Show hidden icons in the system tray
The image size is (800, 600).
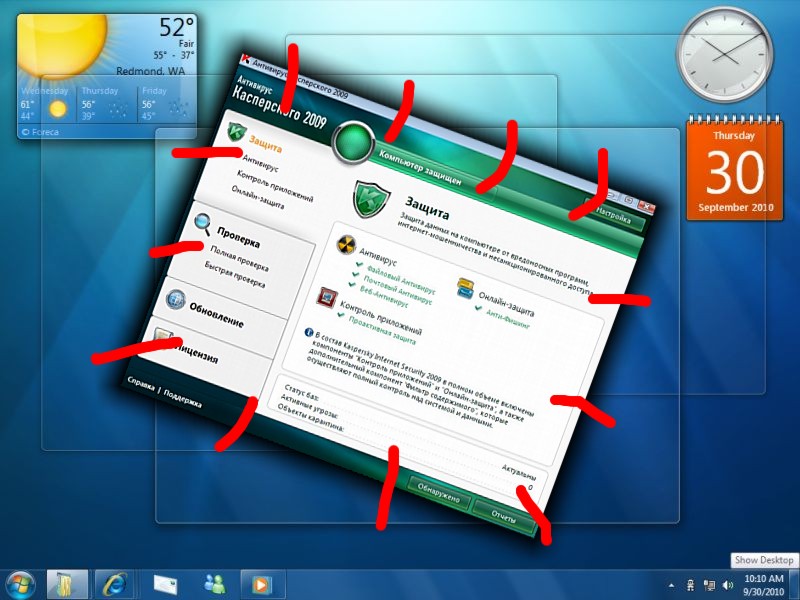click(x=668, y=582)
